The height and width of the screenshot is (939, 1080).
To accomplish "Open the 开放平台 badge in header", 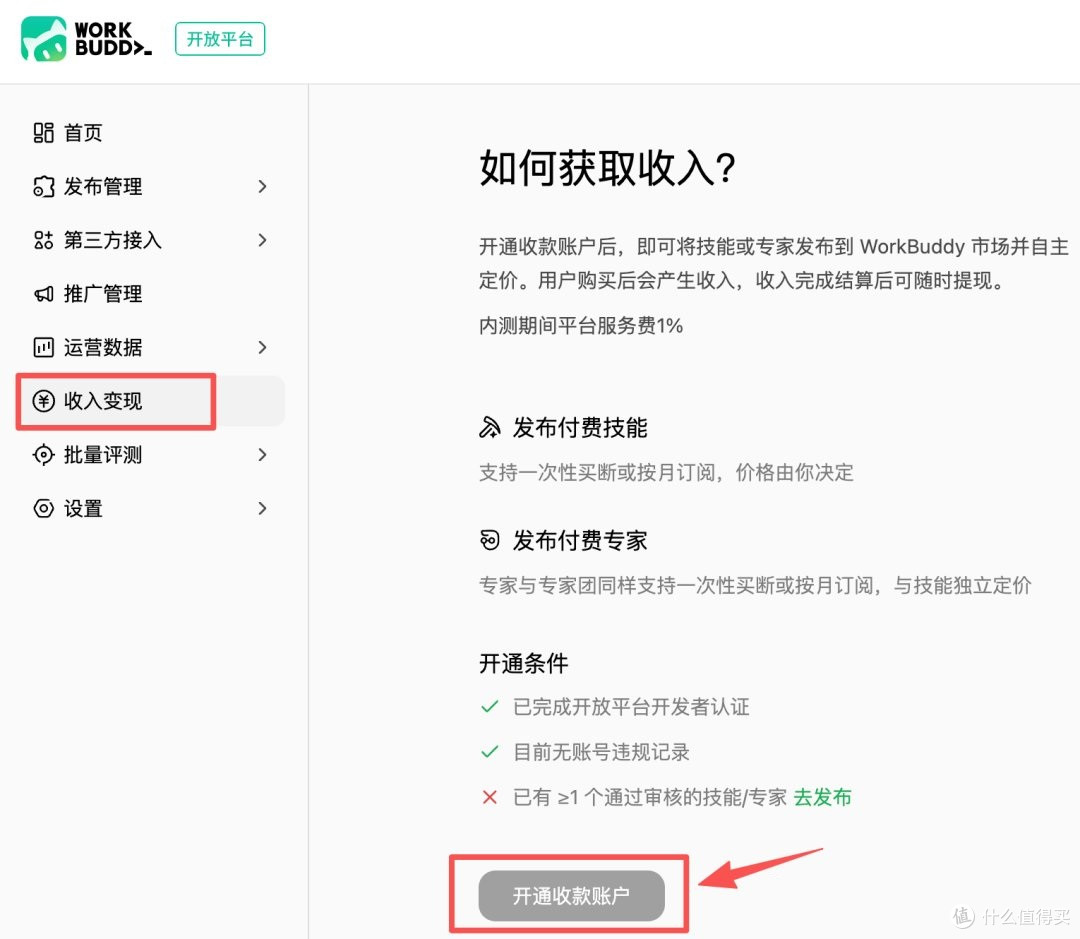I will pyautogui.click(x=220, y=39).
